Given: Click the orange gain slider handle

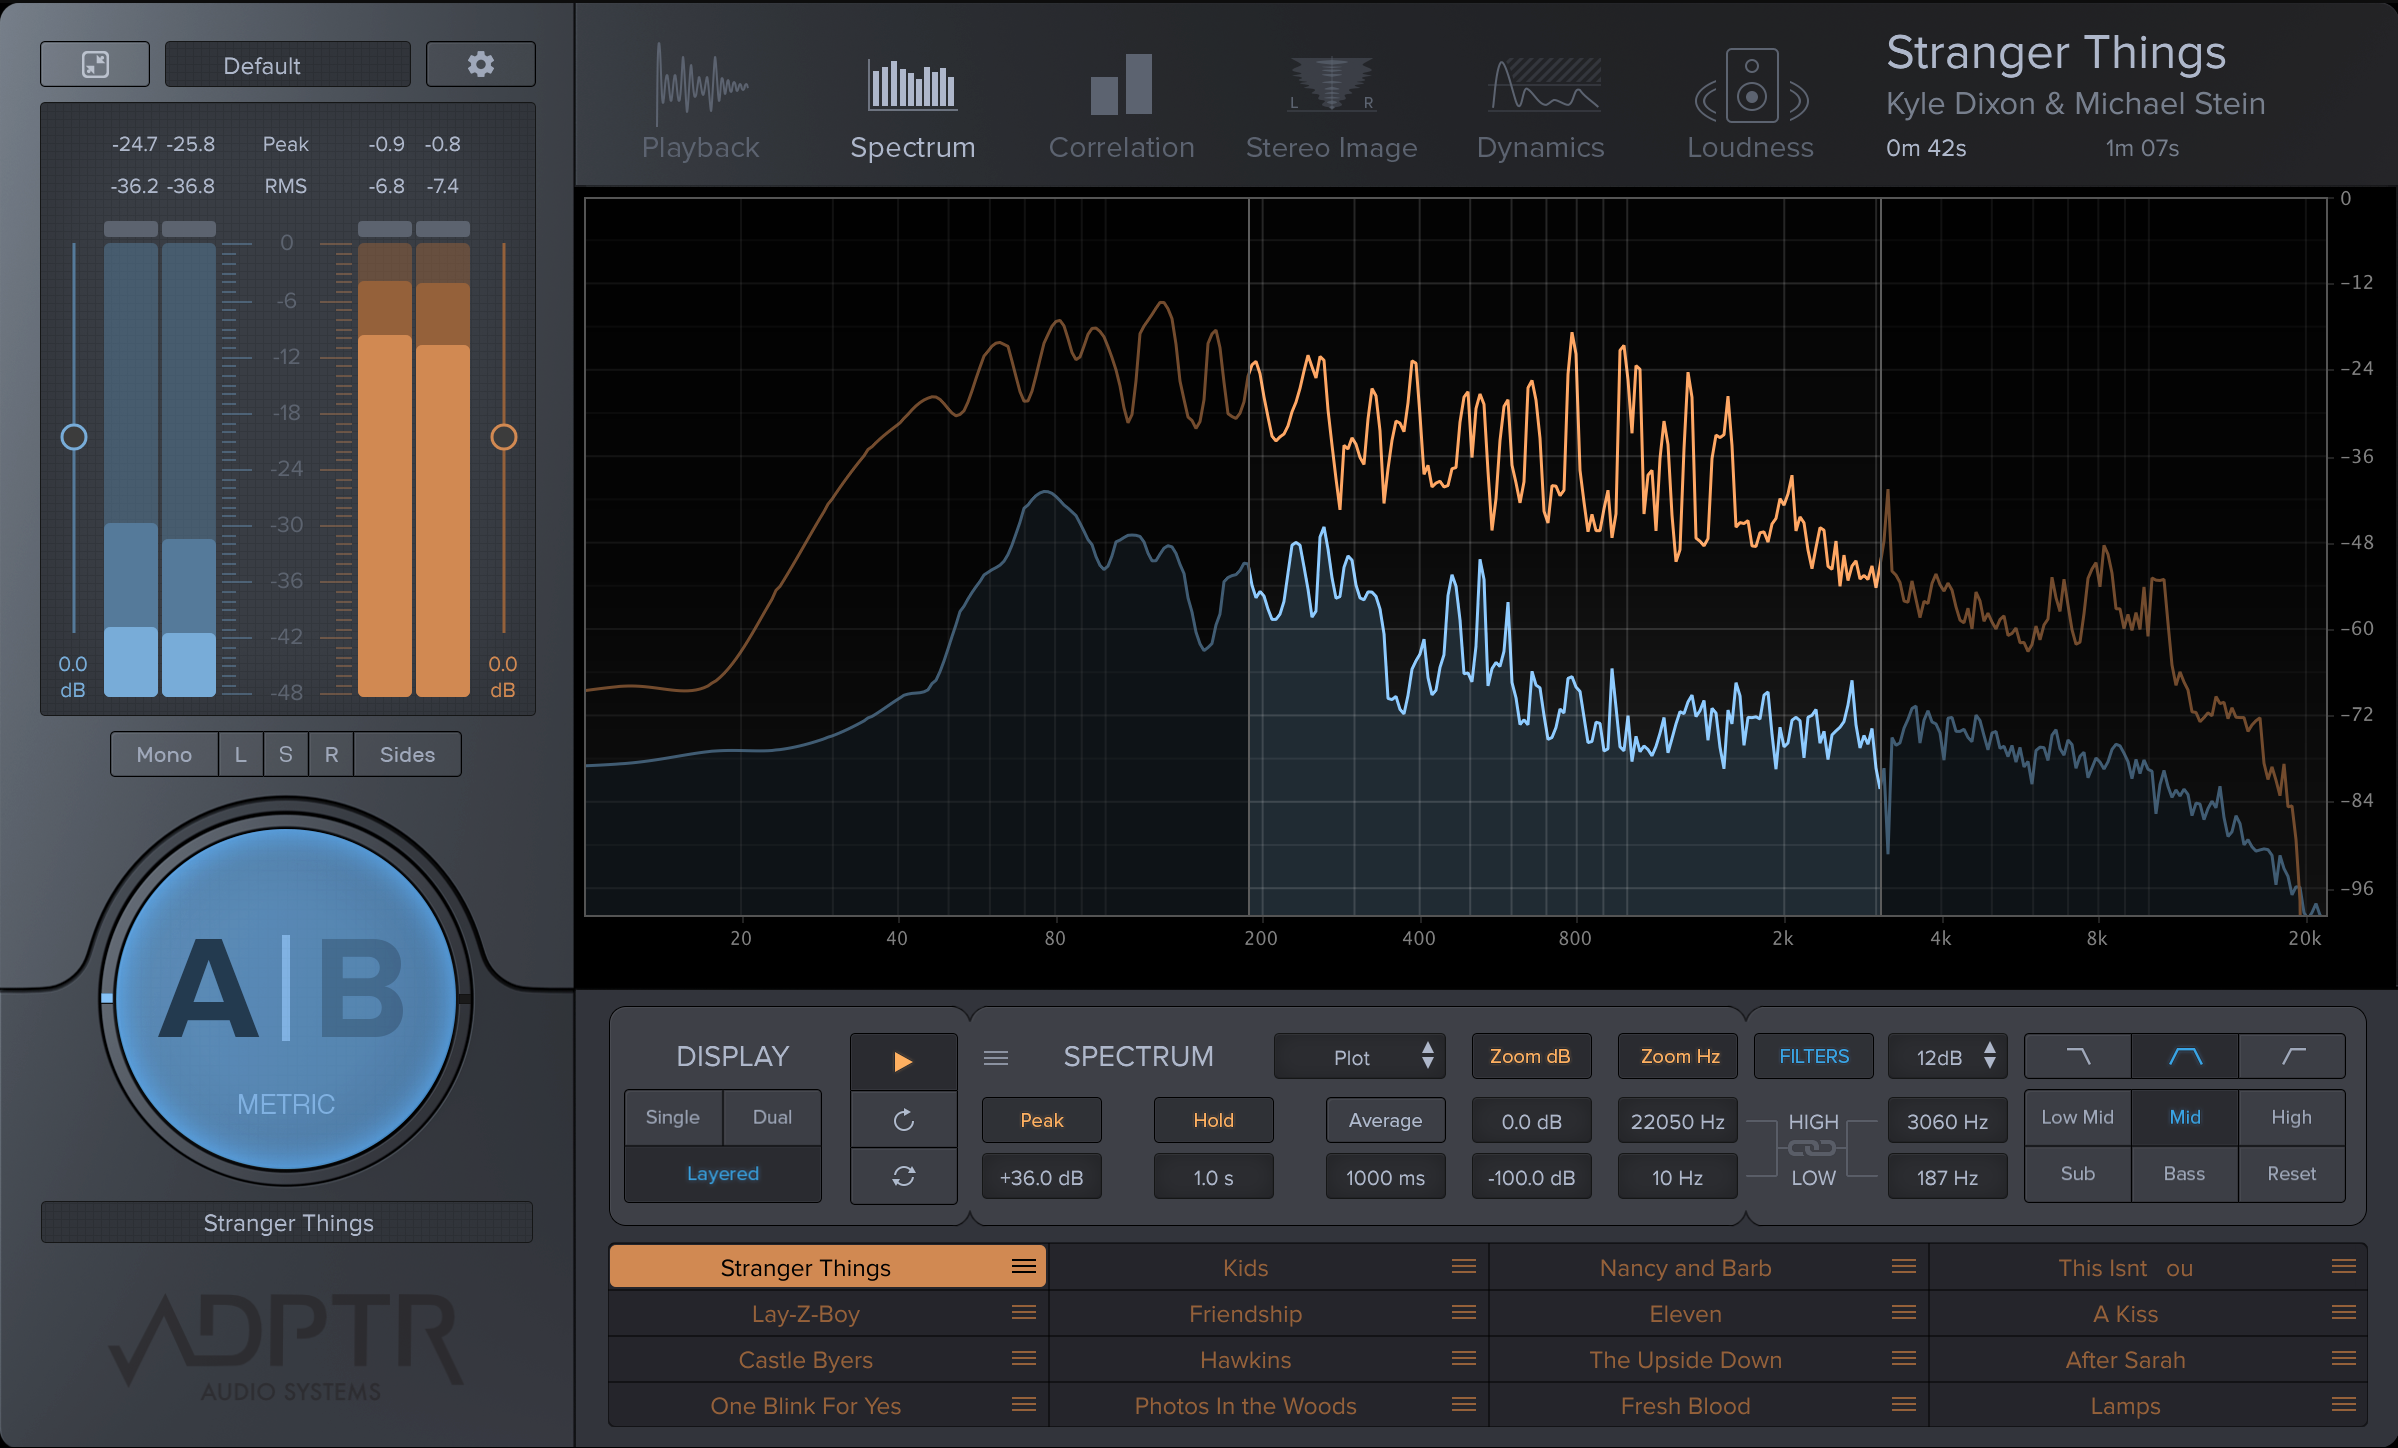Looking at the screenshot, I should [503, 437].
